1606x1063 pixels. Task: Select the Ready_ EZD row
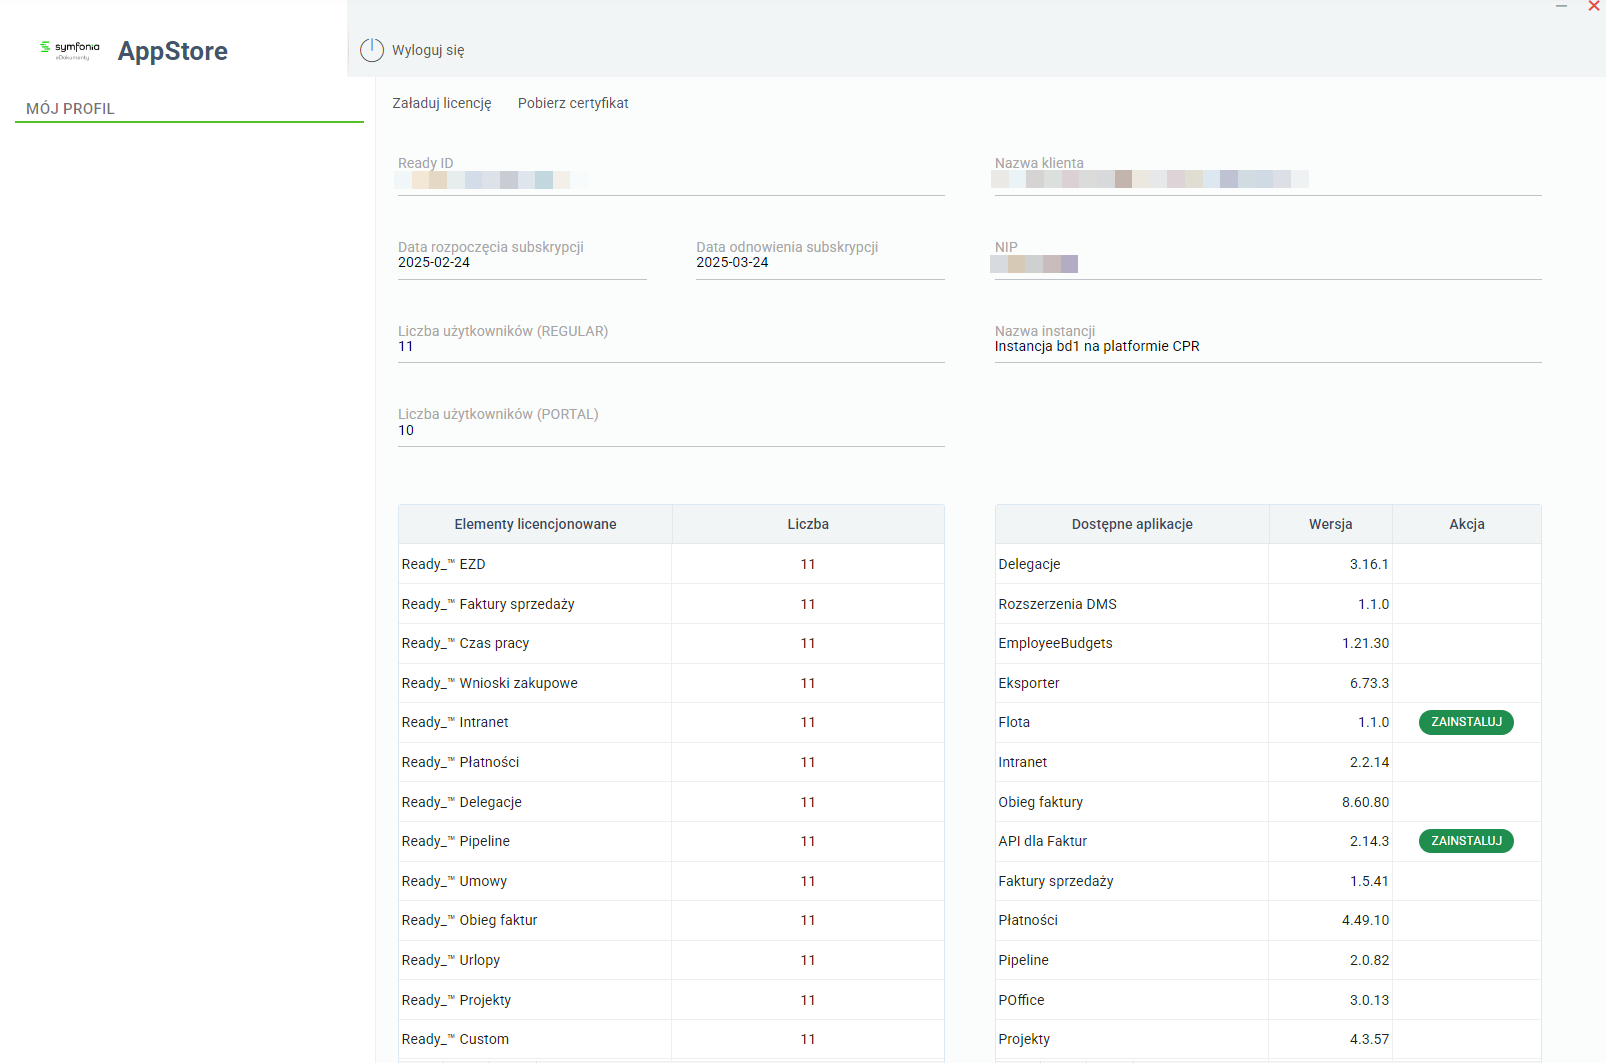[671, 564]
